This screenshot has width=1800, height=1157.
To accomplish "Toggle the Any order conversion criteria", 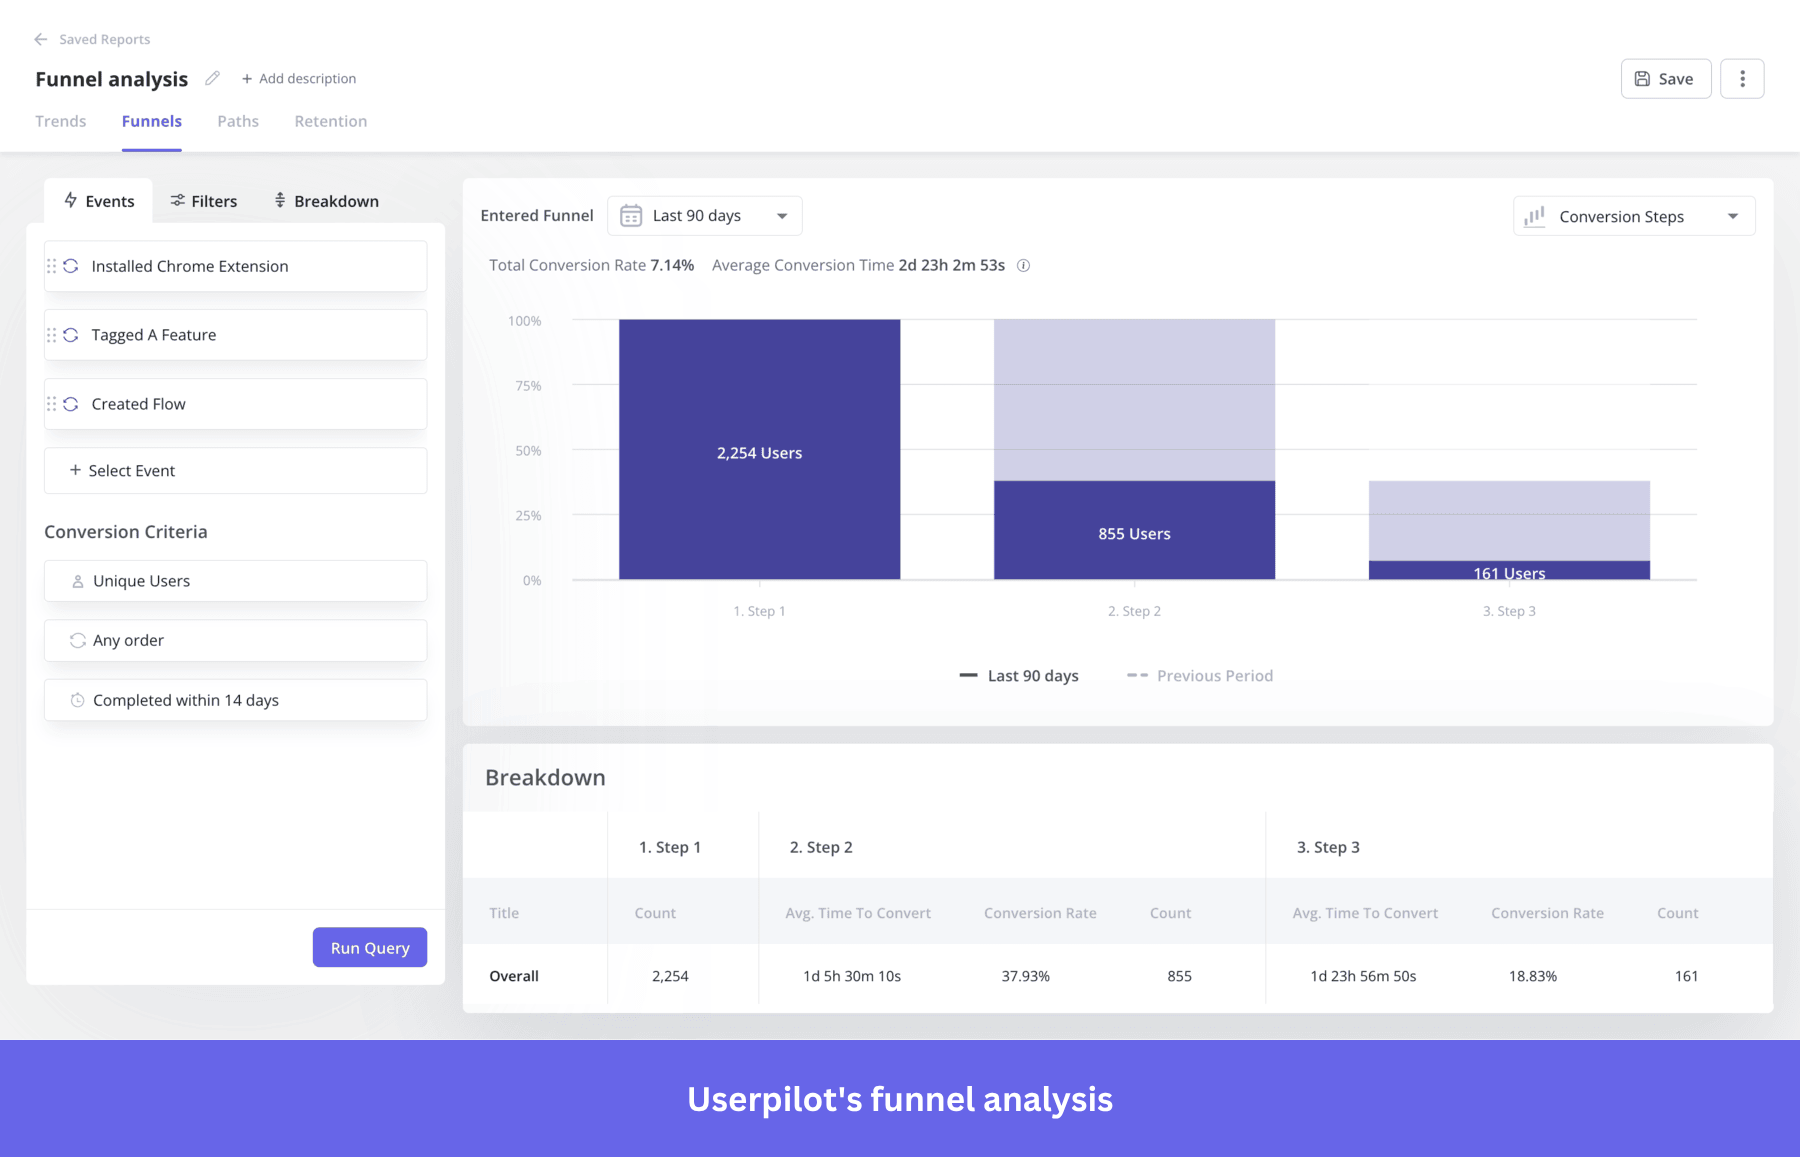I will (235, 640).
